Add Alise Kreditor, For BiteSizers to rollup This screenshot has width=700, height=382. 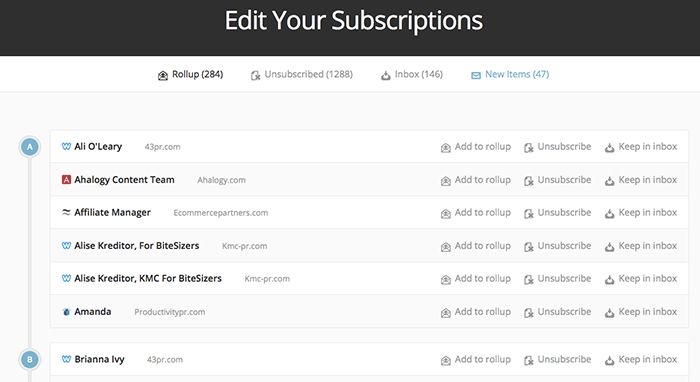coord(476,246)
